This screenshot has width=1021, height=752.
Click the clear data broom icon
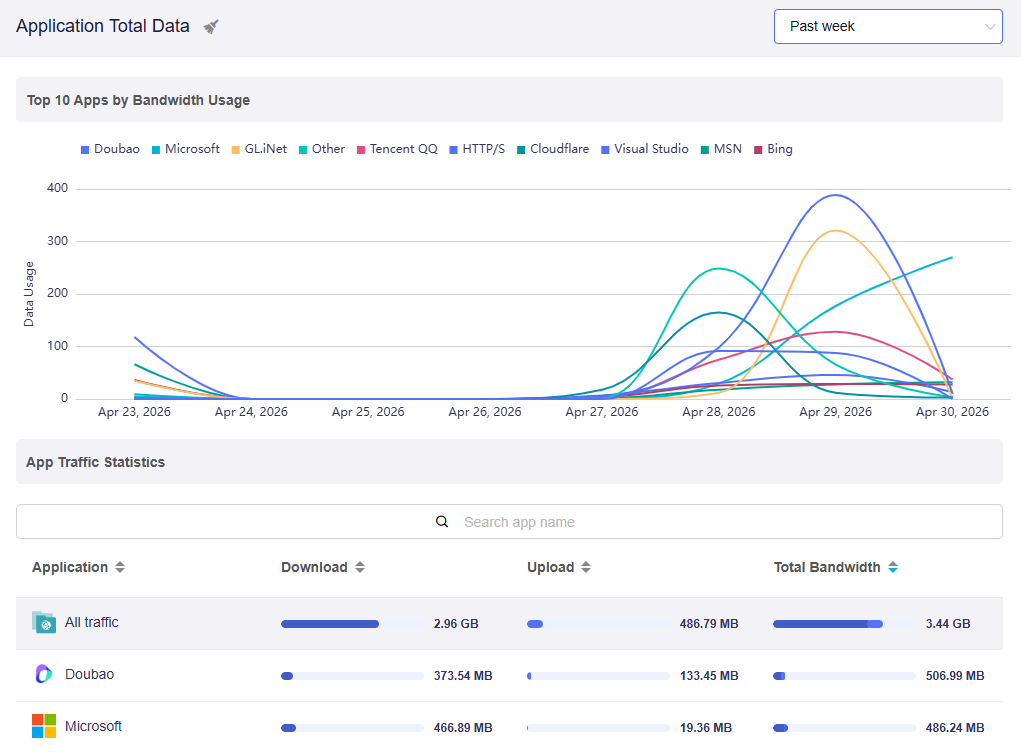210,27
